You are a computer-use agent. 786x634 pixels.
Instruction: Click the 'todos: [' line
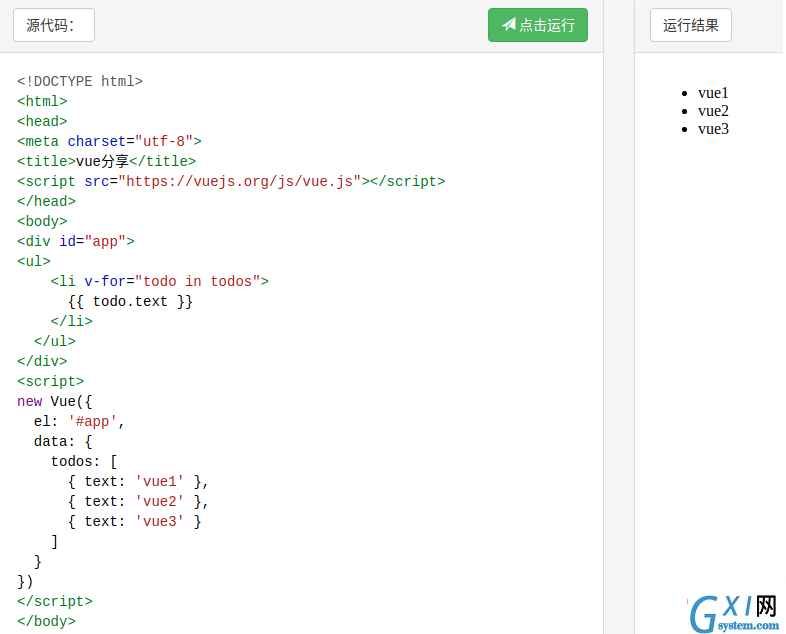click(x=84, y=462)
